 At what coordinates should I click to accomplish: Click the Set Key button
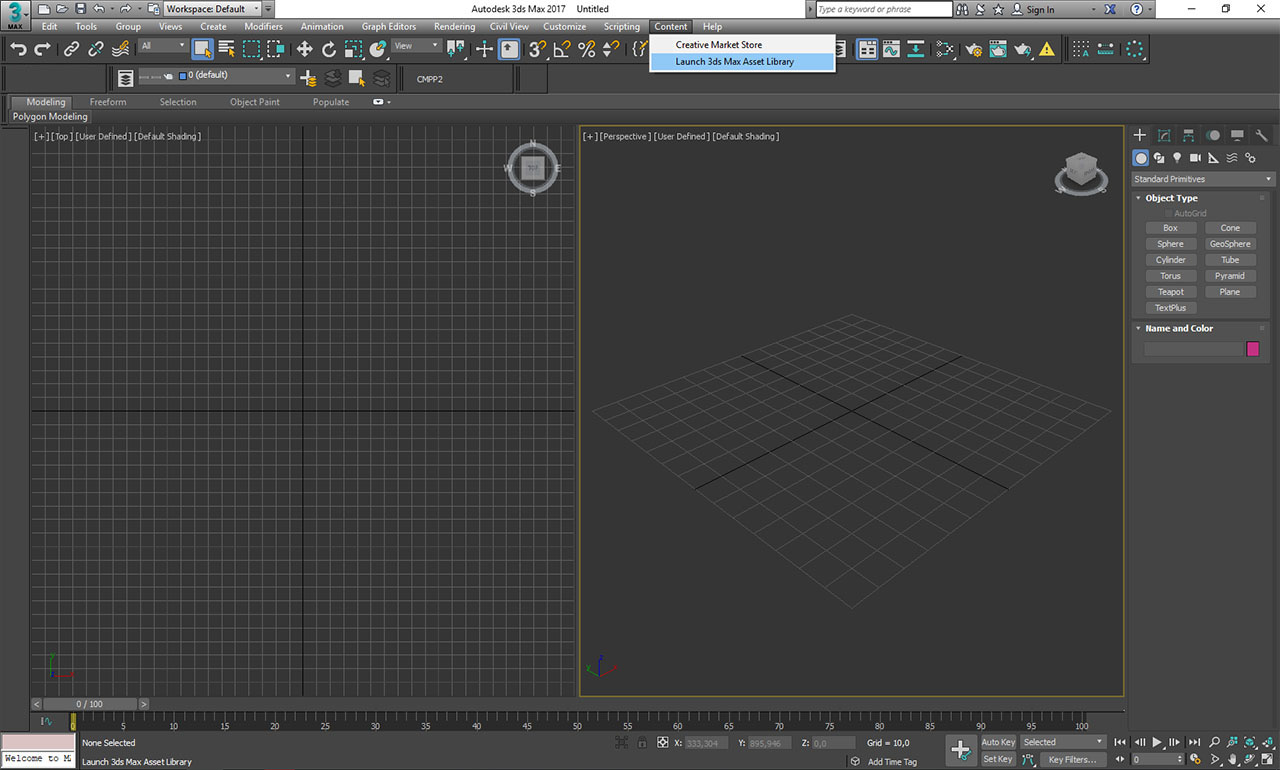coord(997,759)
